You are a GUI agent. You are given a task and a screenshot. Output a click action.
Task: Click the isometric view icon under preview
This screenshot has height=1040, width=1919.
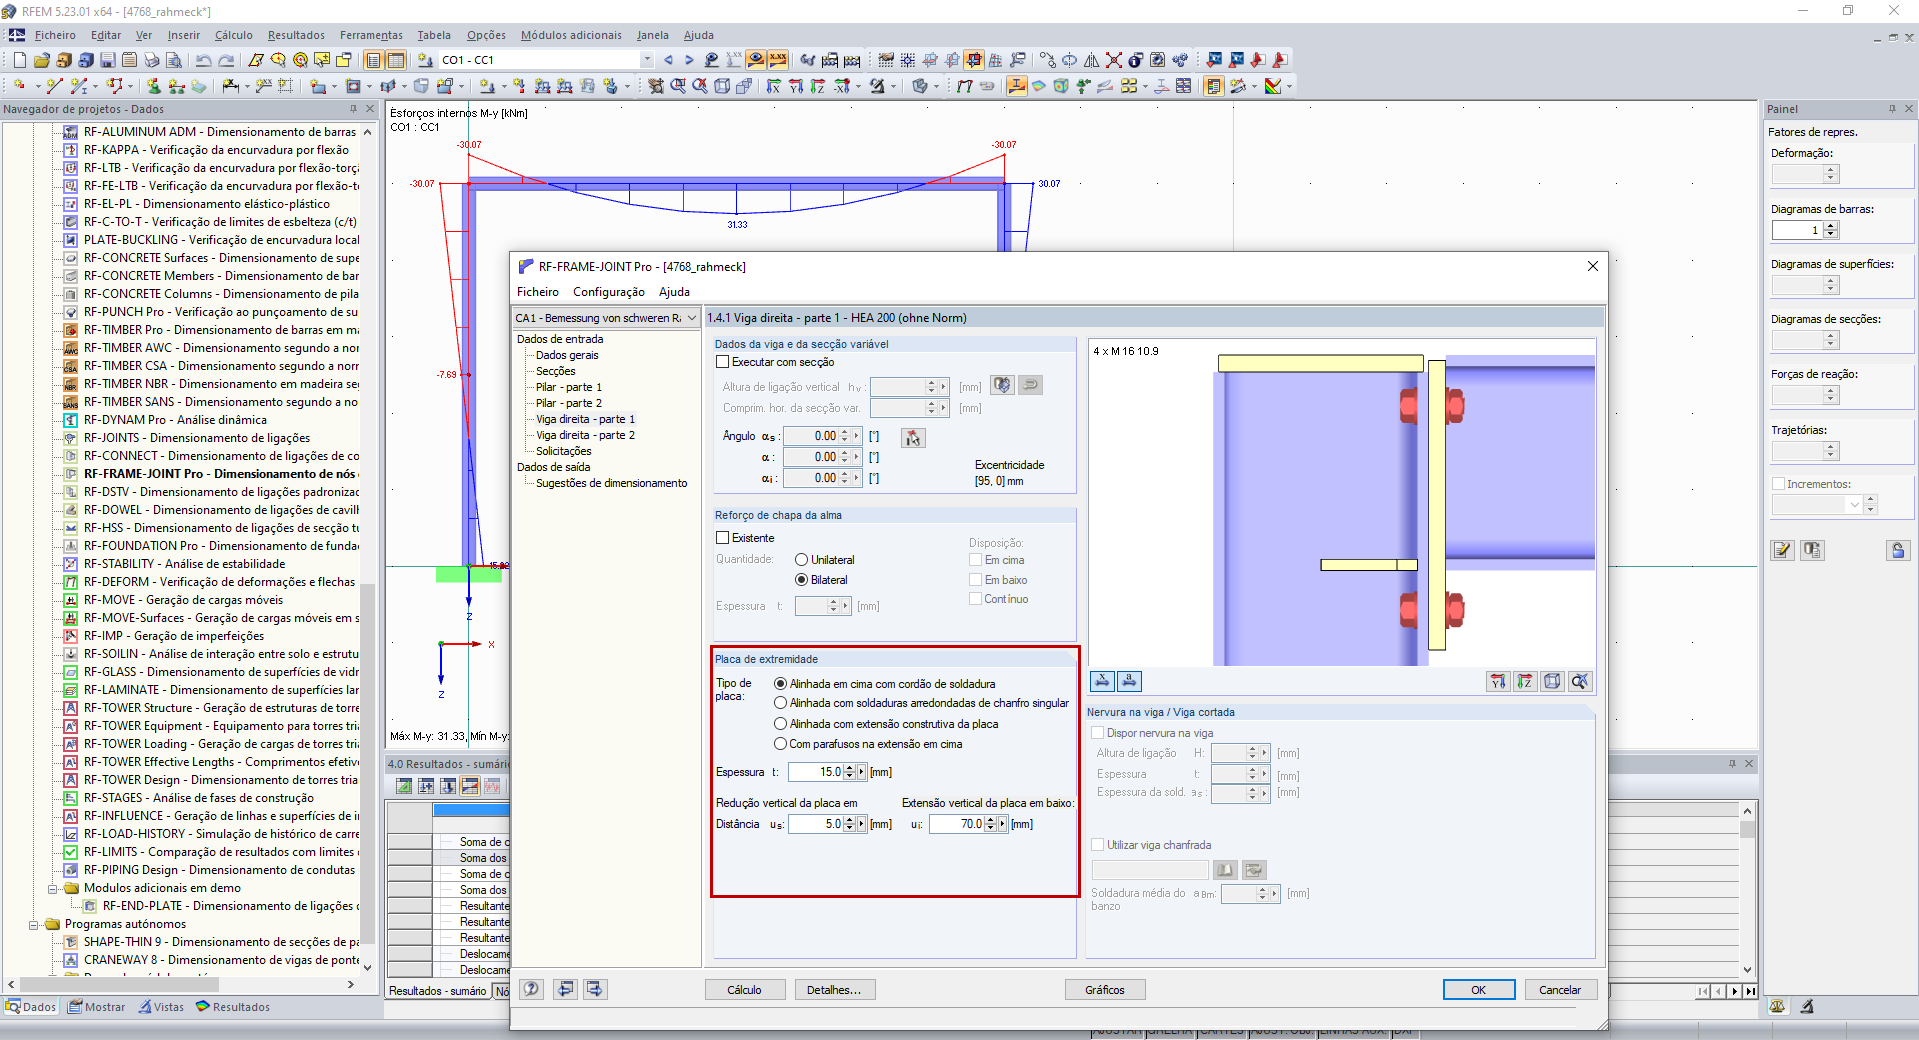coord(1552,681)
